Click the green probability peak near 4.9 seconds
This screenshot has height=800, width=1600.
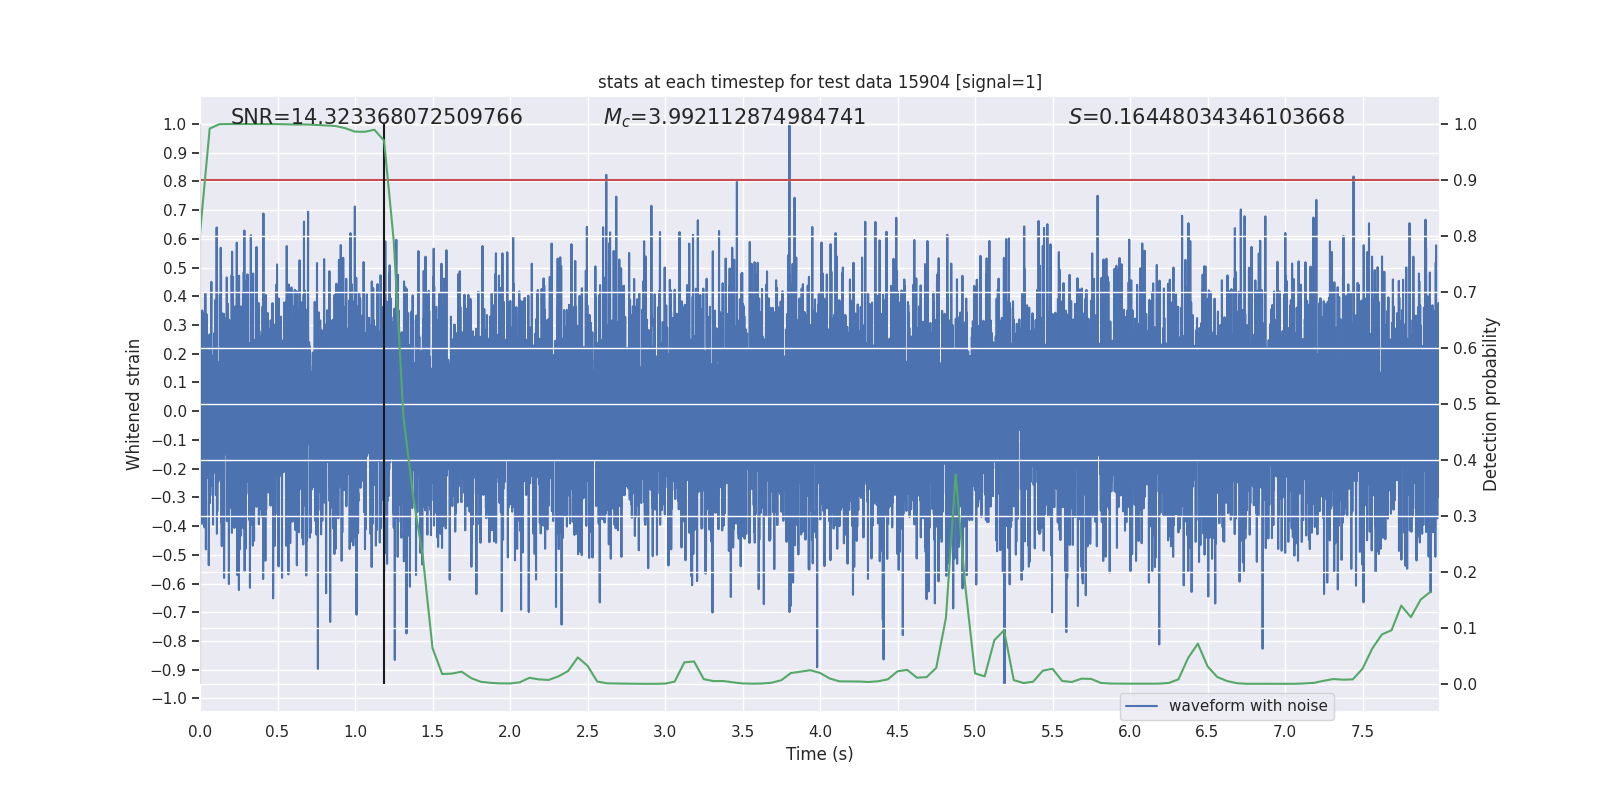point(956,476)
